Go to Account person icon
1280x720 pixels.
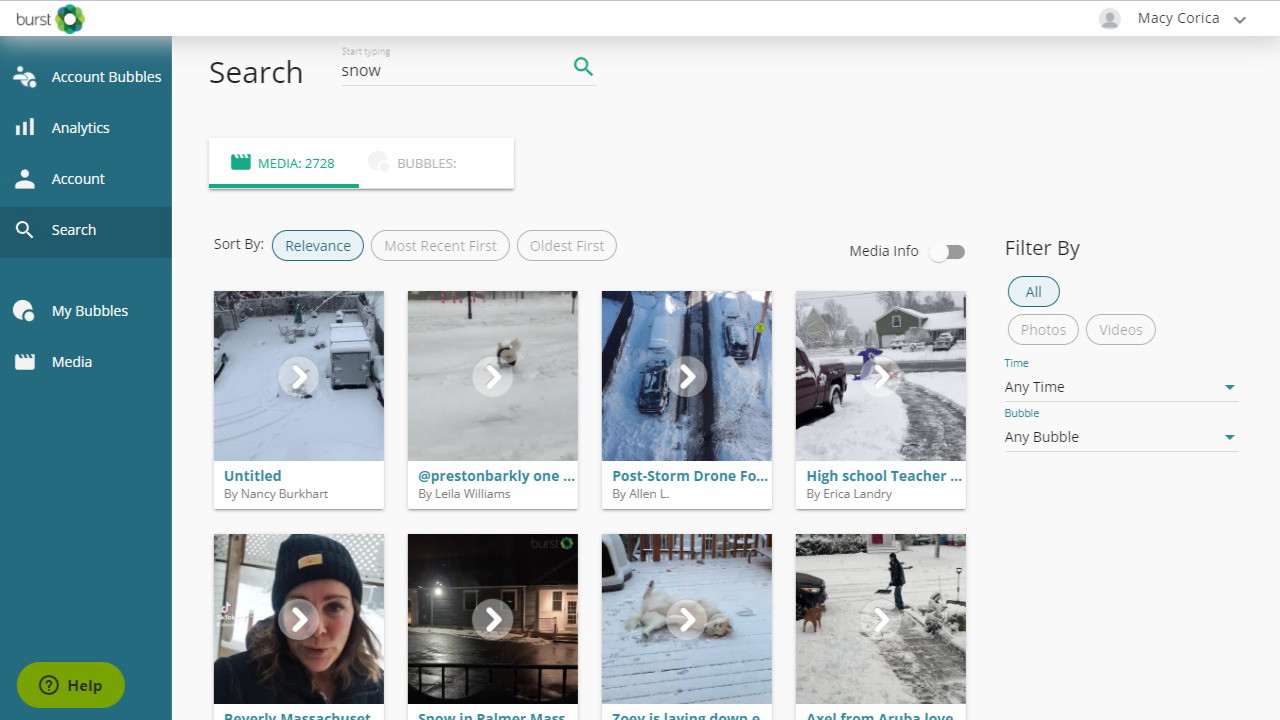click(x=25, y=179)
